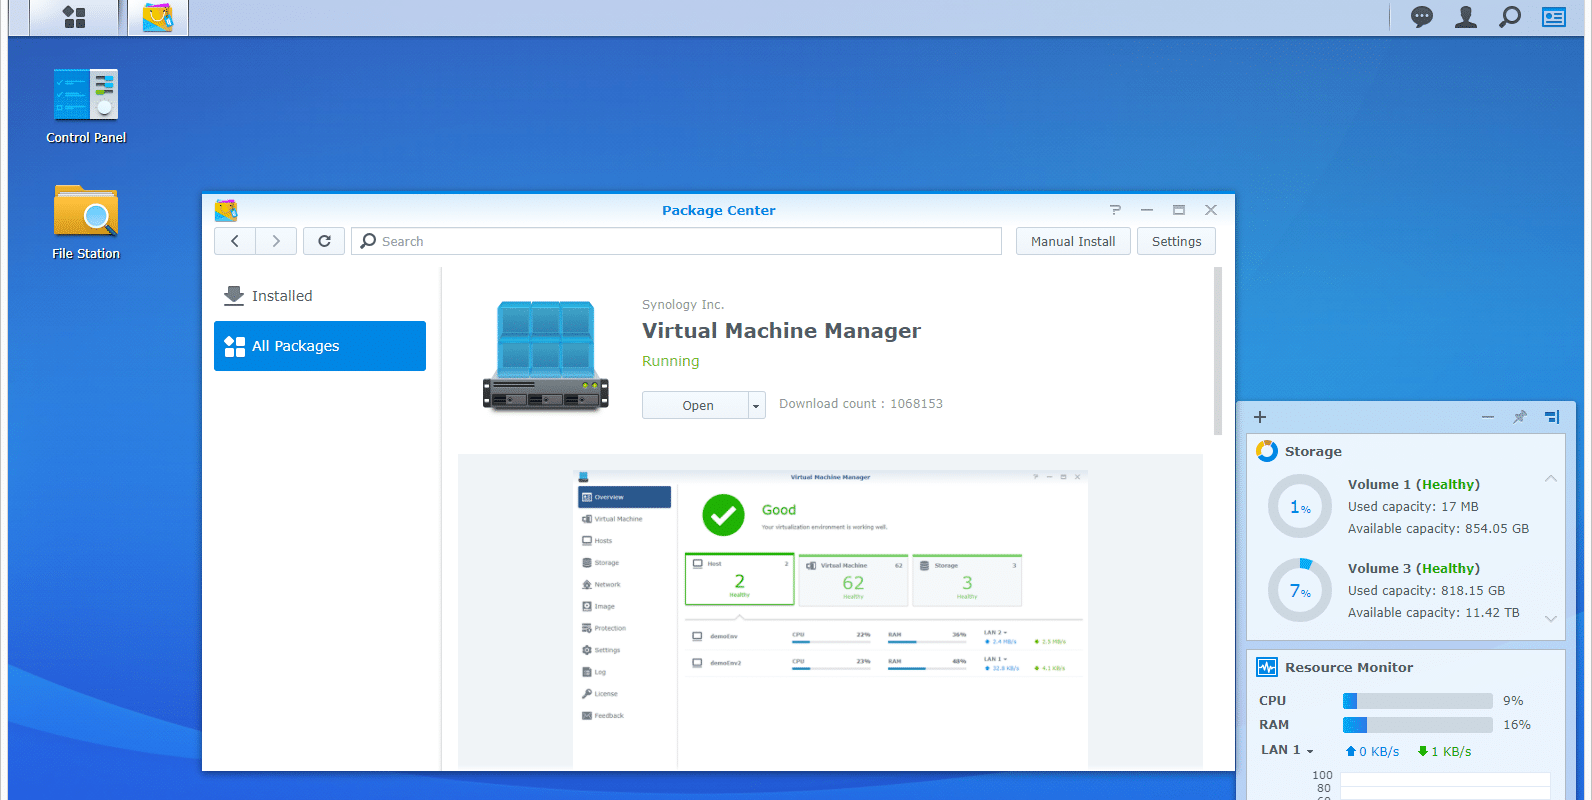Click the desktop search magnifier icon
Image resolution: width=1592 pixels, height=800 pixels.
pos(1510,17)
